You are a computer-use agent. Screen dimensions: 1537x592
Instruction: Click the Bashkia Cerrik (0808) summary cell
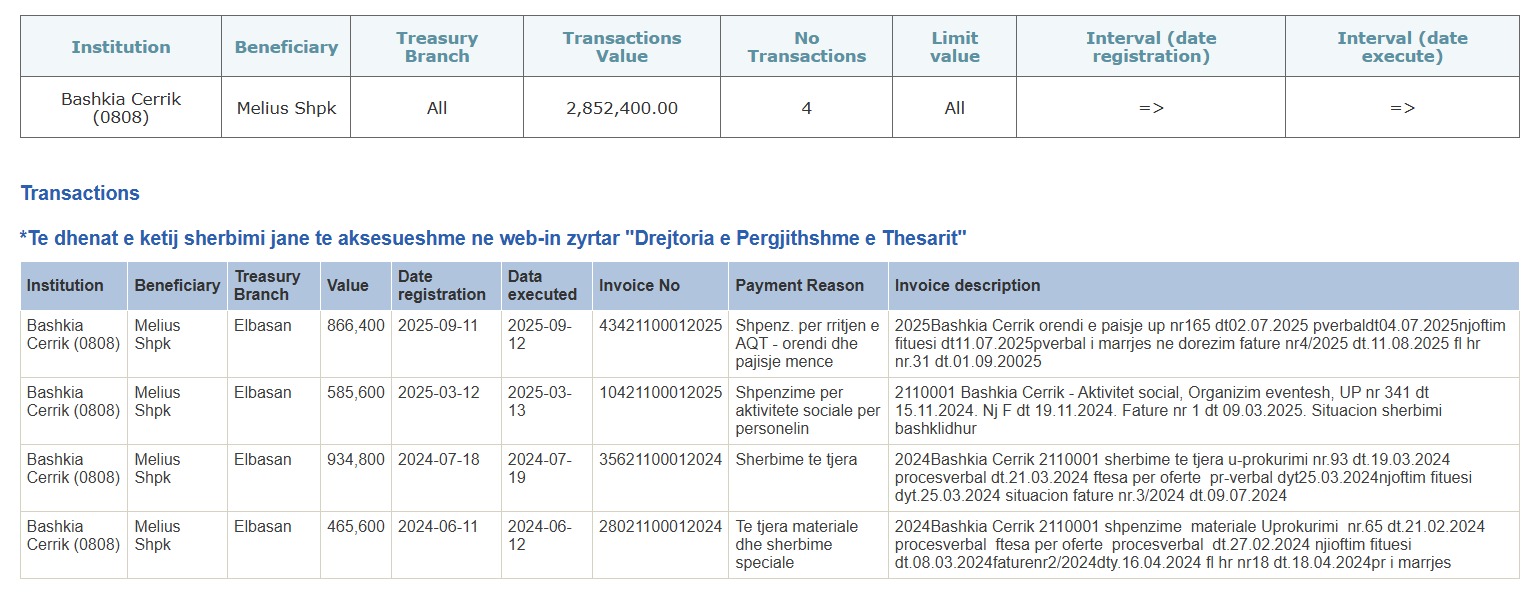click(121, 108)
